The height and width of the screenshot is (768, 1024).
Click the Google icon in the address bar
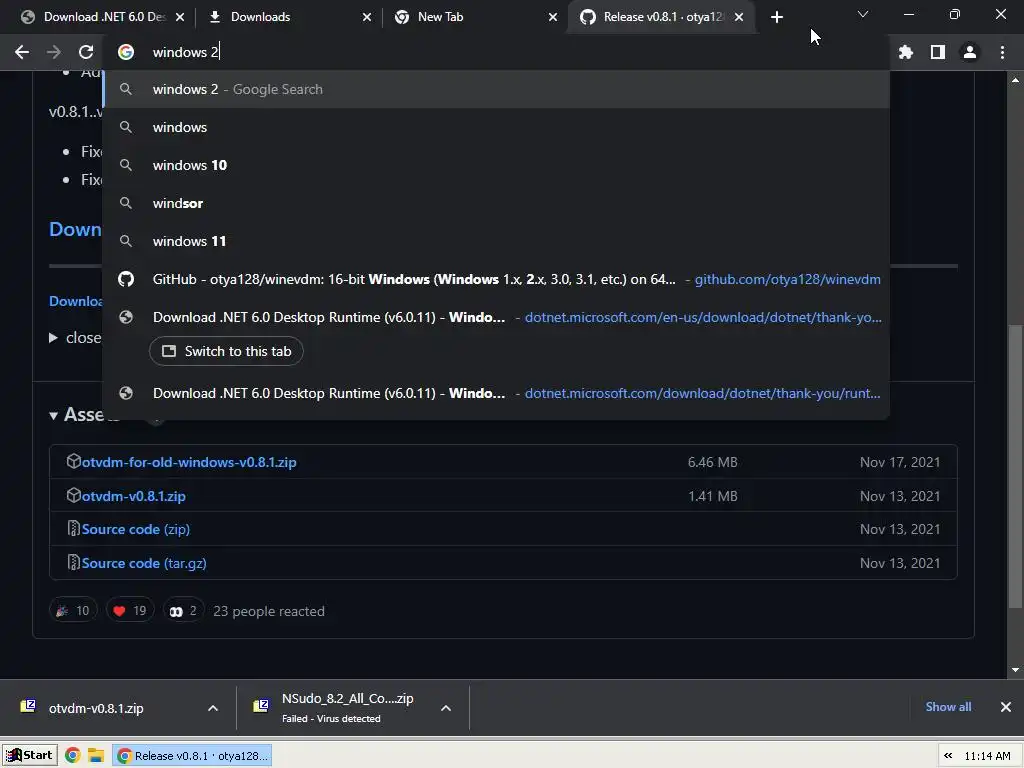pos(126,52)
